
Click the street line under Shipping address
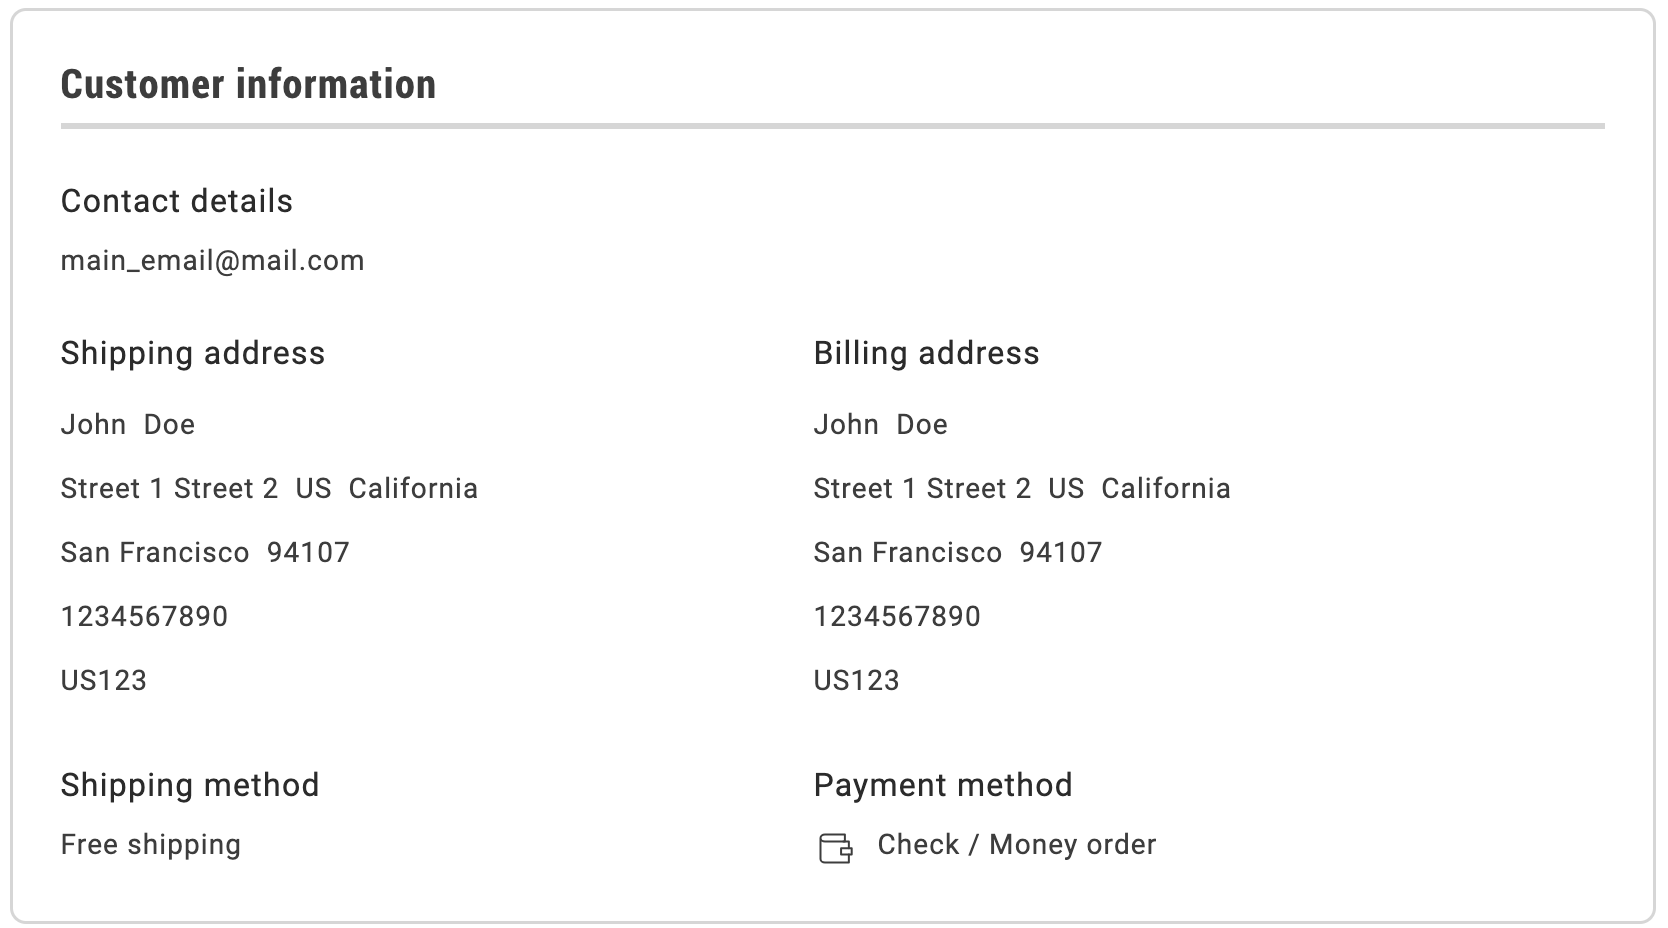point(269,489)
